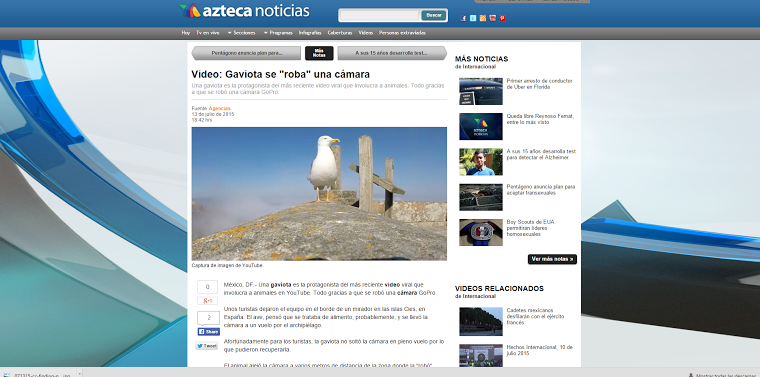Viewport: 760px width, 377px height.
Task: Open Primer arresto de conductor de Uber thumbnail
Action: [x=481, y=91]
